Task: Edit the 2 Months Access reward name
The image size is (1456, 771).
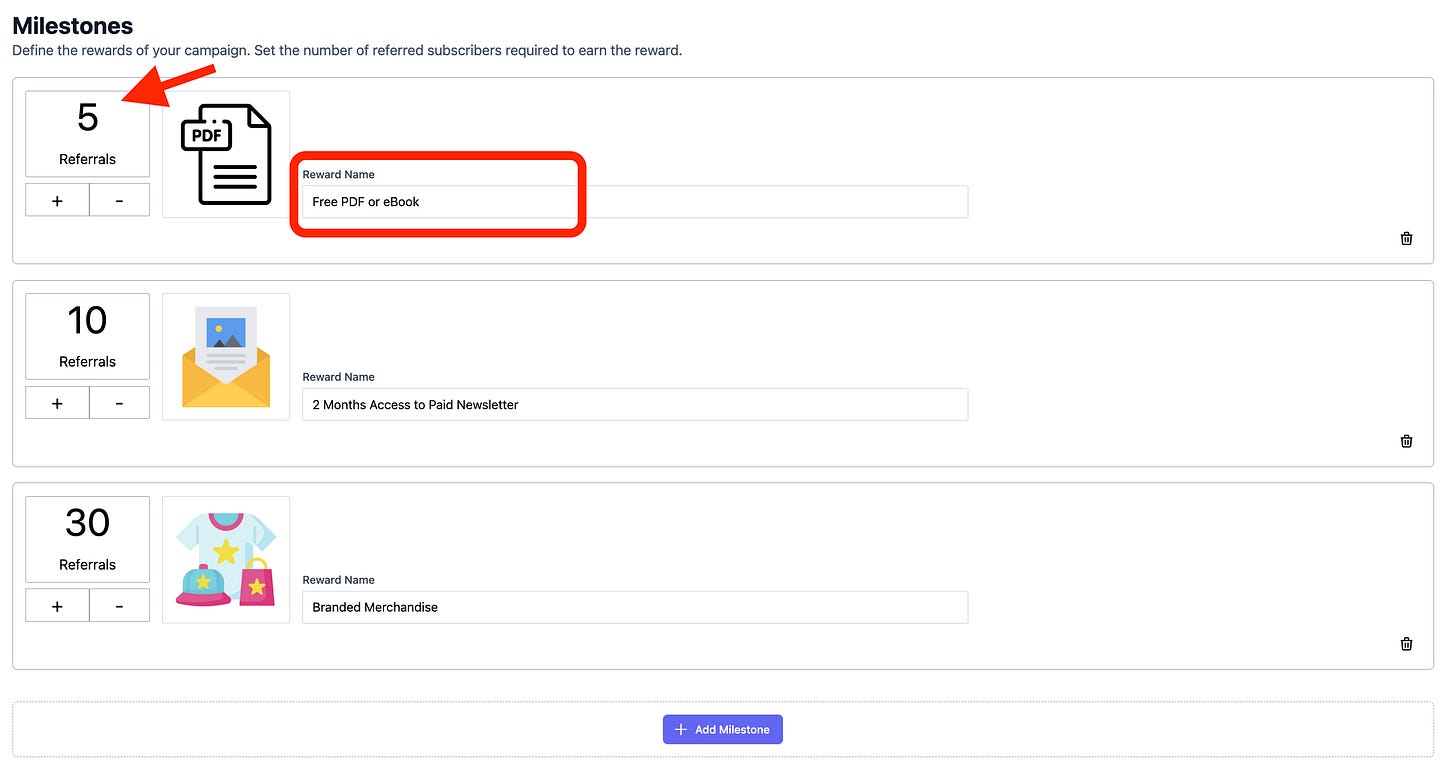Action: 635,404
